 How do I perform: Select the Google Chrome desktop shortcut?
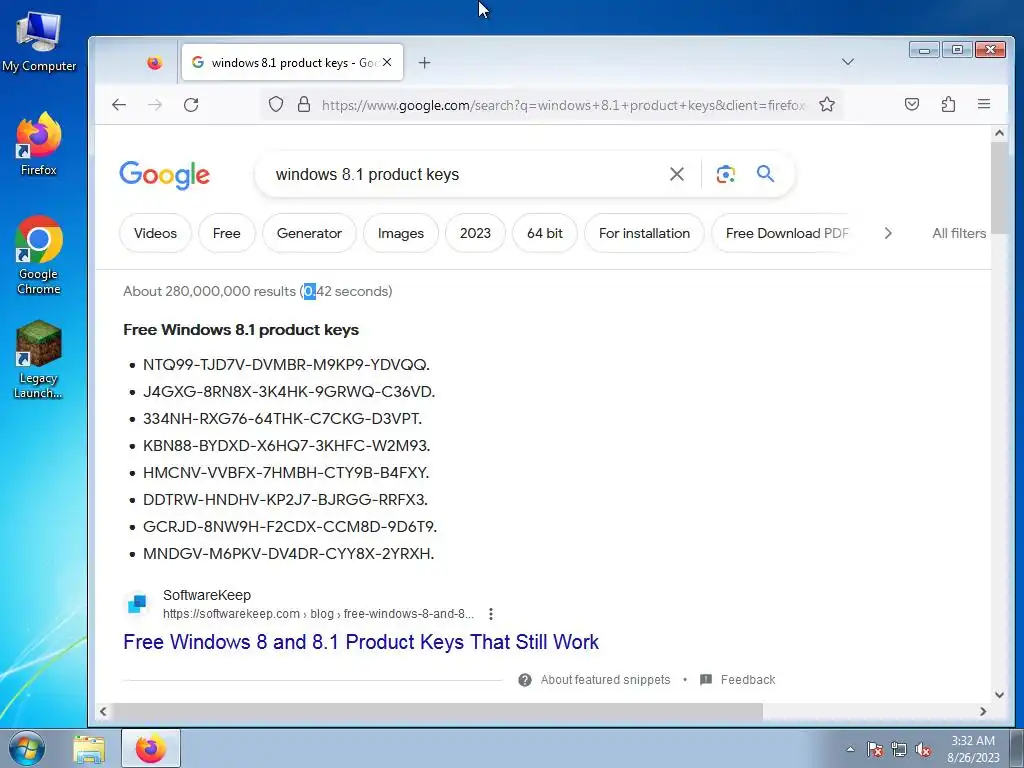point(39,255)
